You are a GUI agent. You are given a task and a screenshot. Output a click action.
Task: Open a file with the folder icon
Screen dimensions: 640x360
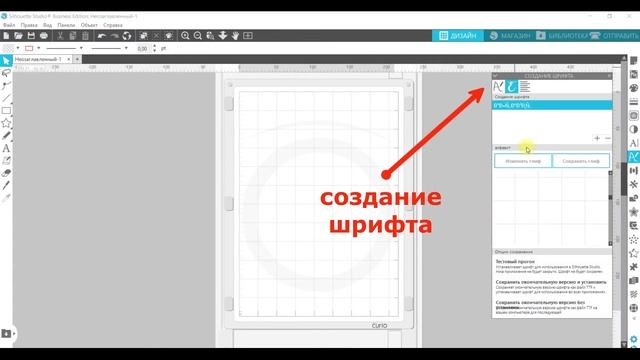click(x=18, y=36)
